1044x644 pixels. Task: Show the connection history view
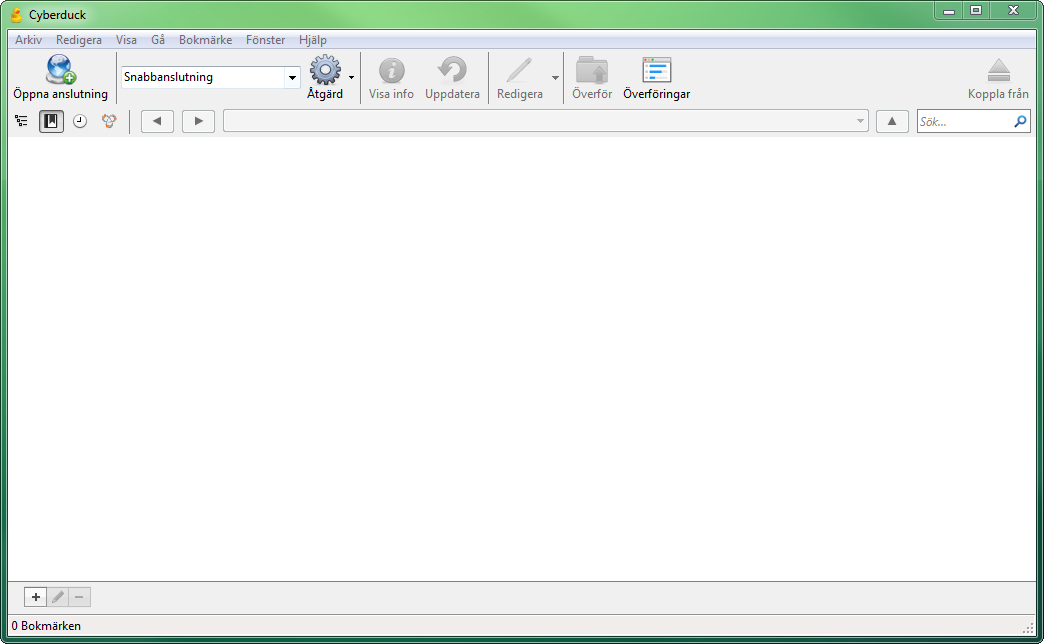click(80, 121)
